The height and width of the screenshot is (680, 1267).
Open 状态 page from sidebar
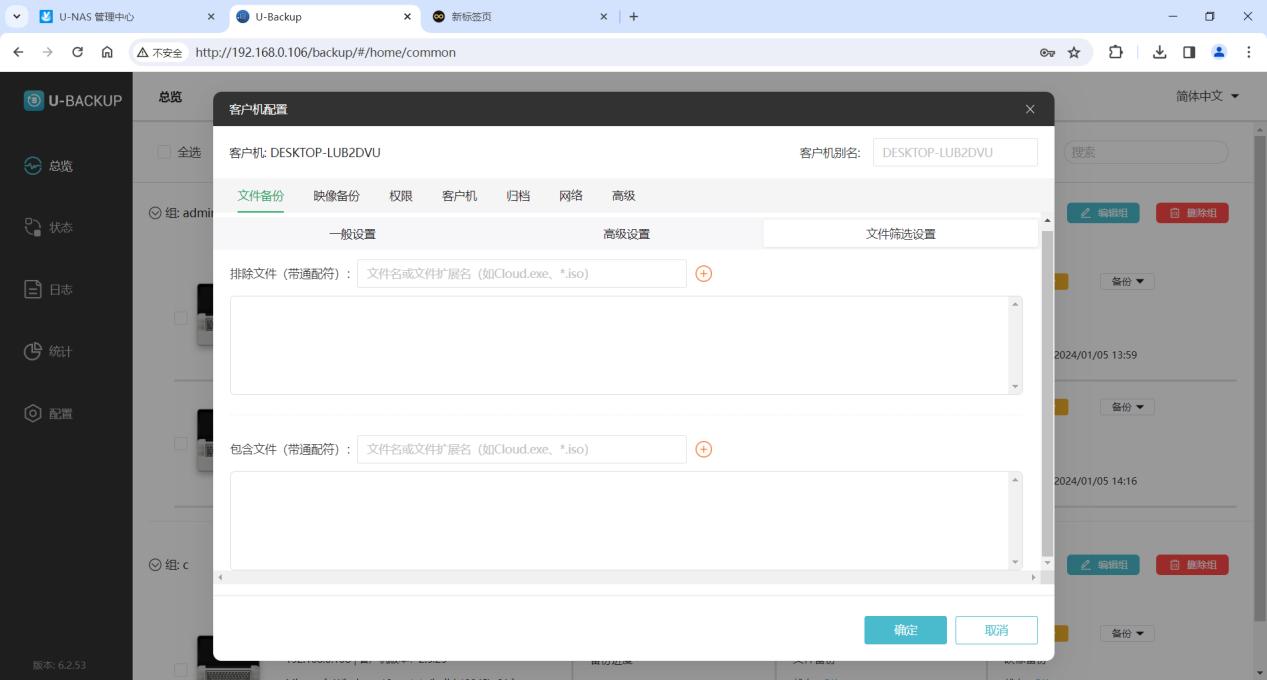[60, 228]
